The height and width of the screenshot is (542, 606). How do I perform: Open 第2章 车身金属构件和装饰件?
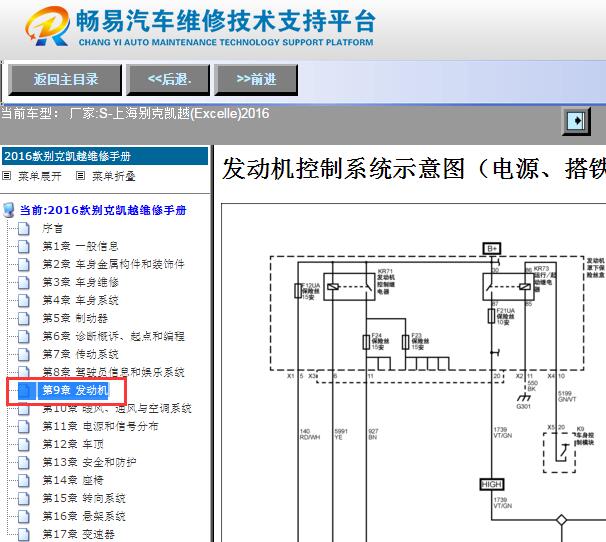[113, 264]
